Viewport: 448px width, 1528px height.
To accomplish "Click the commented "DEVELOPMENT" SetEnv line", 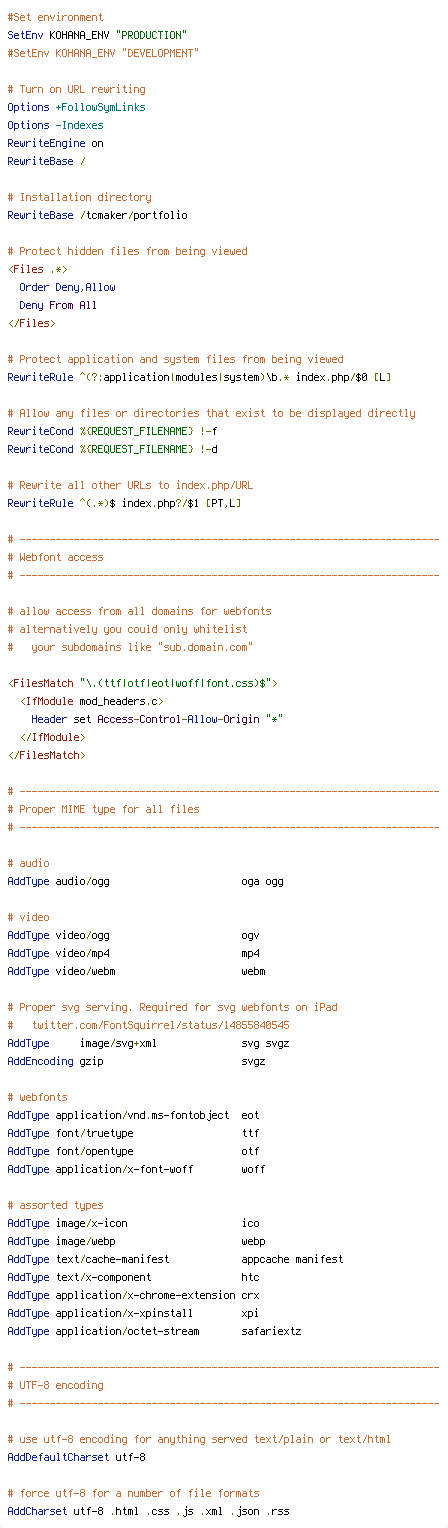I will click(103, 53).
